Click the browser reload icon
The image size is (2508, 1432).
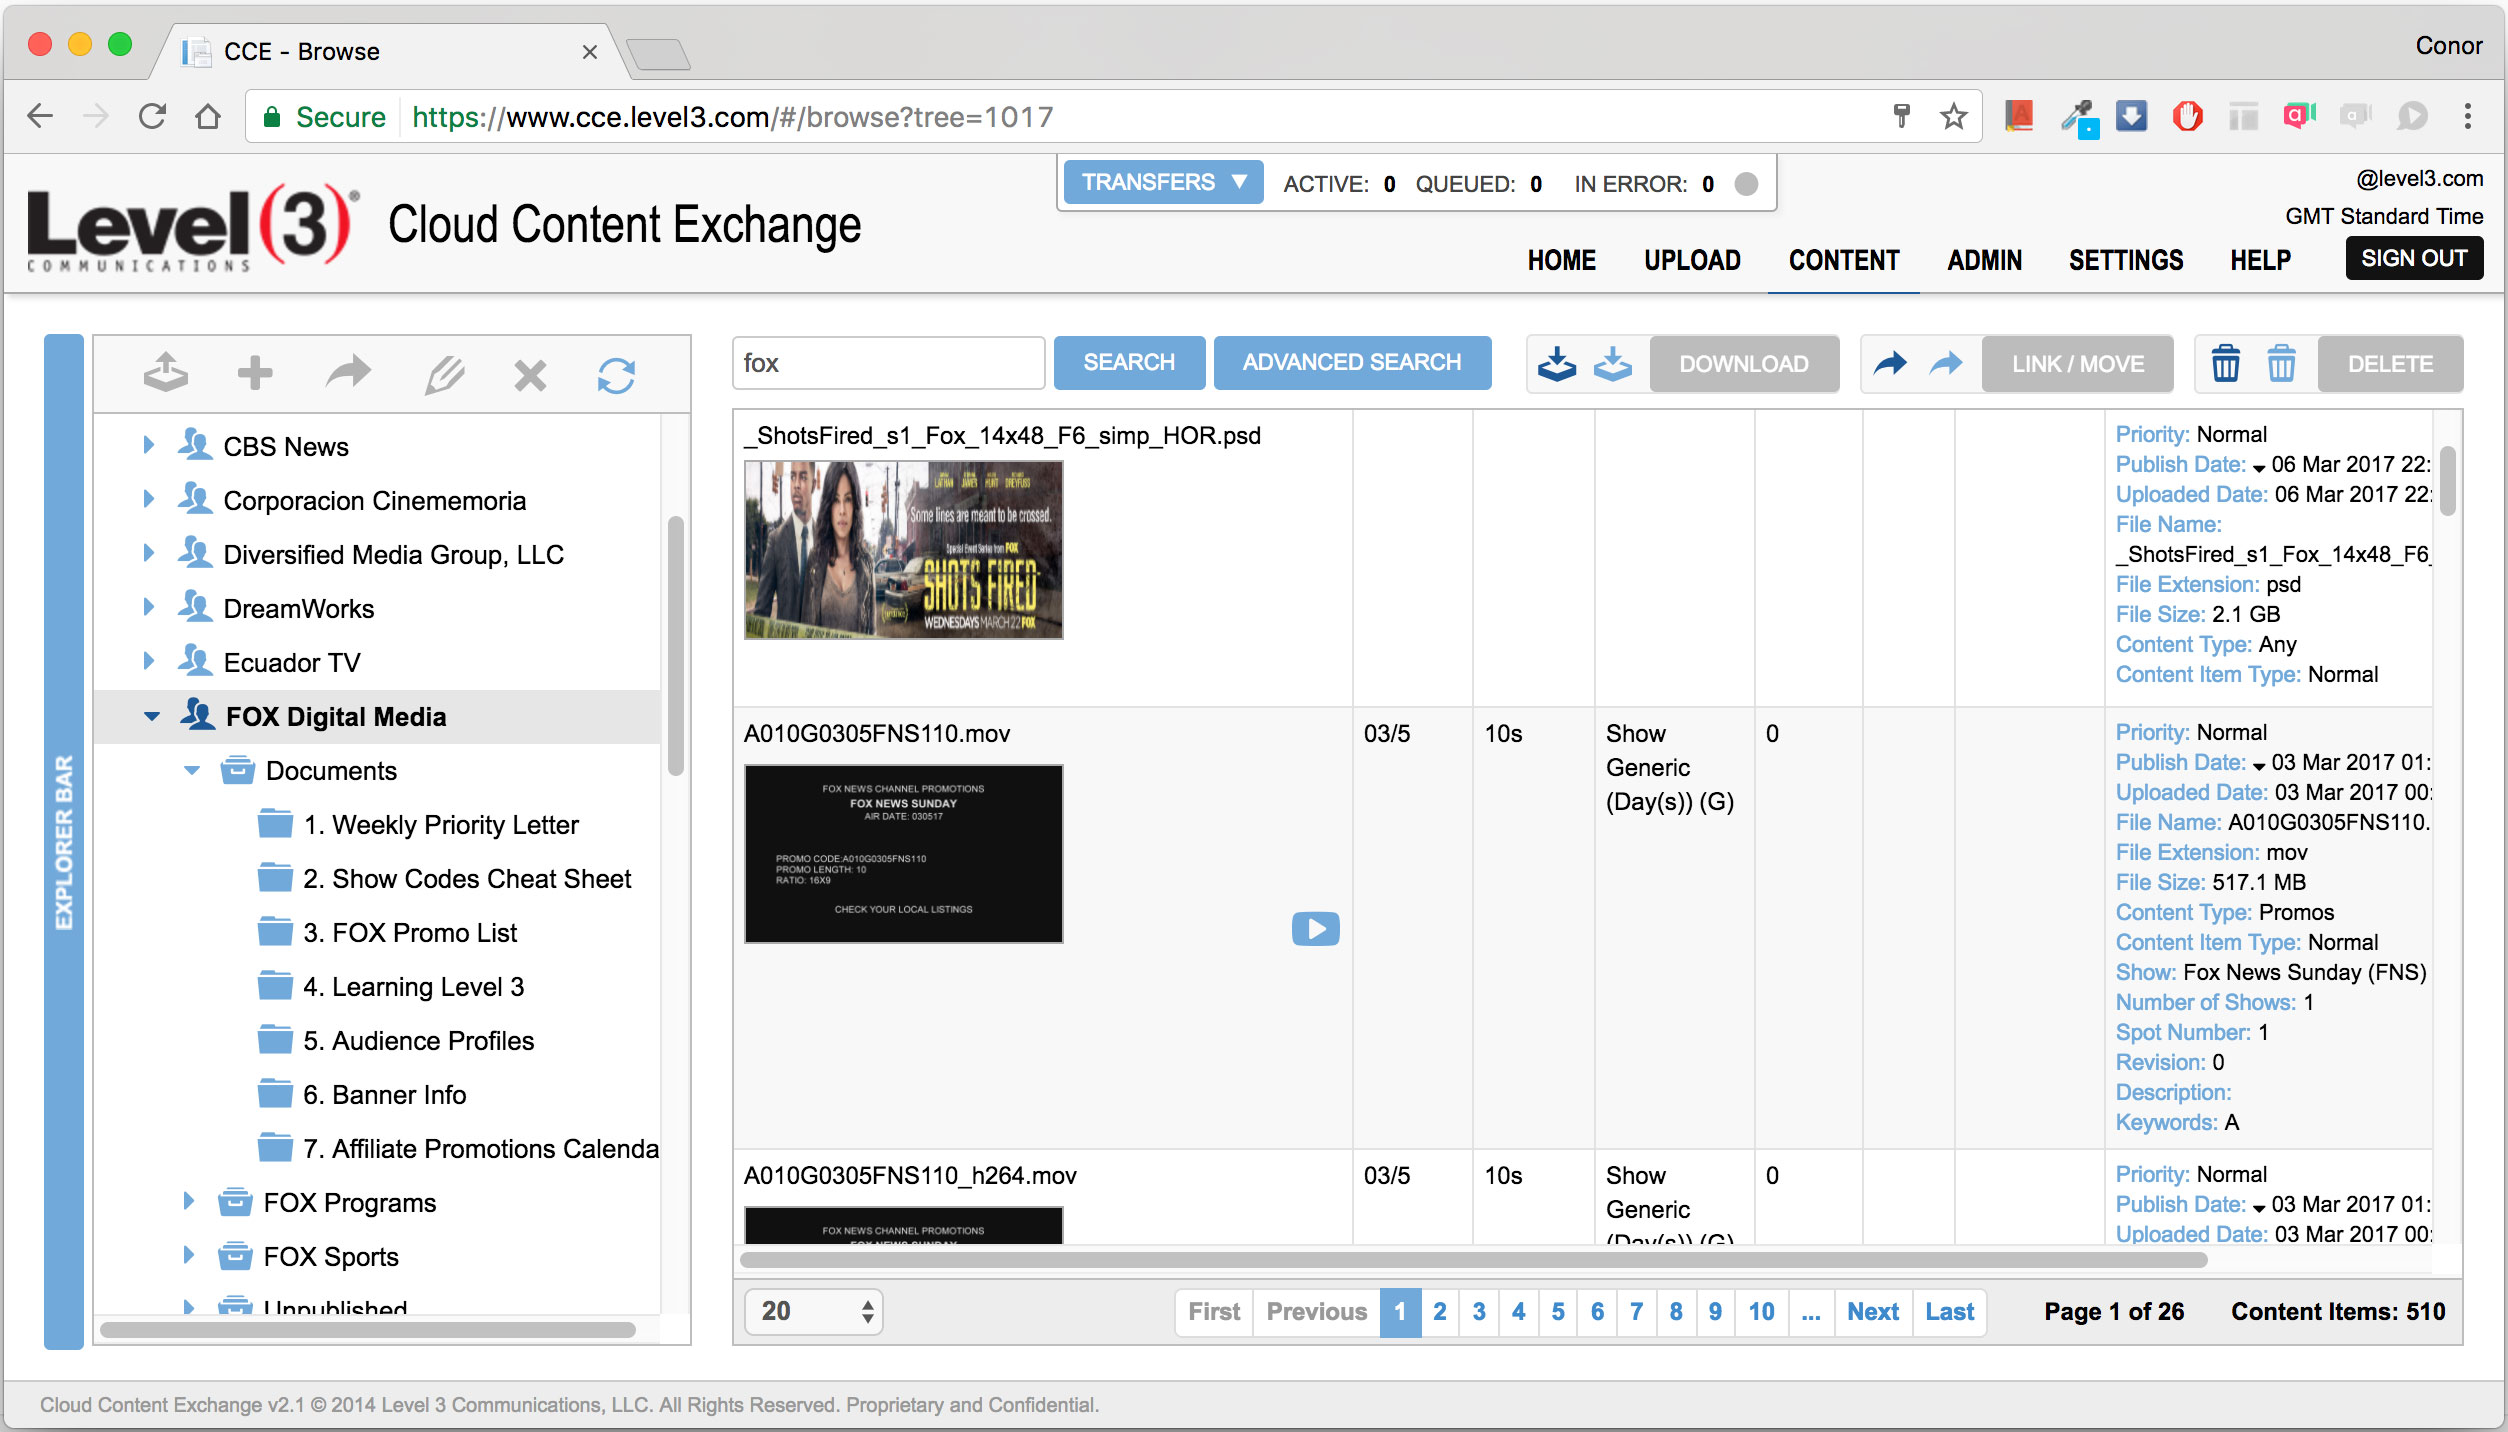(x=152, y=117)
